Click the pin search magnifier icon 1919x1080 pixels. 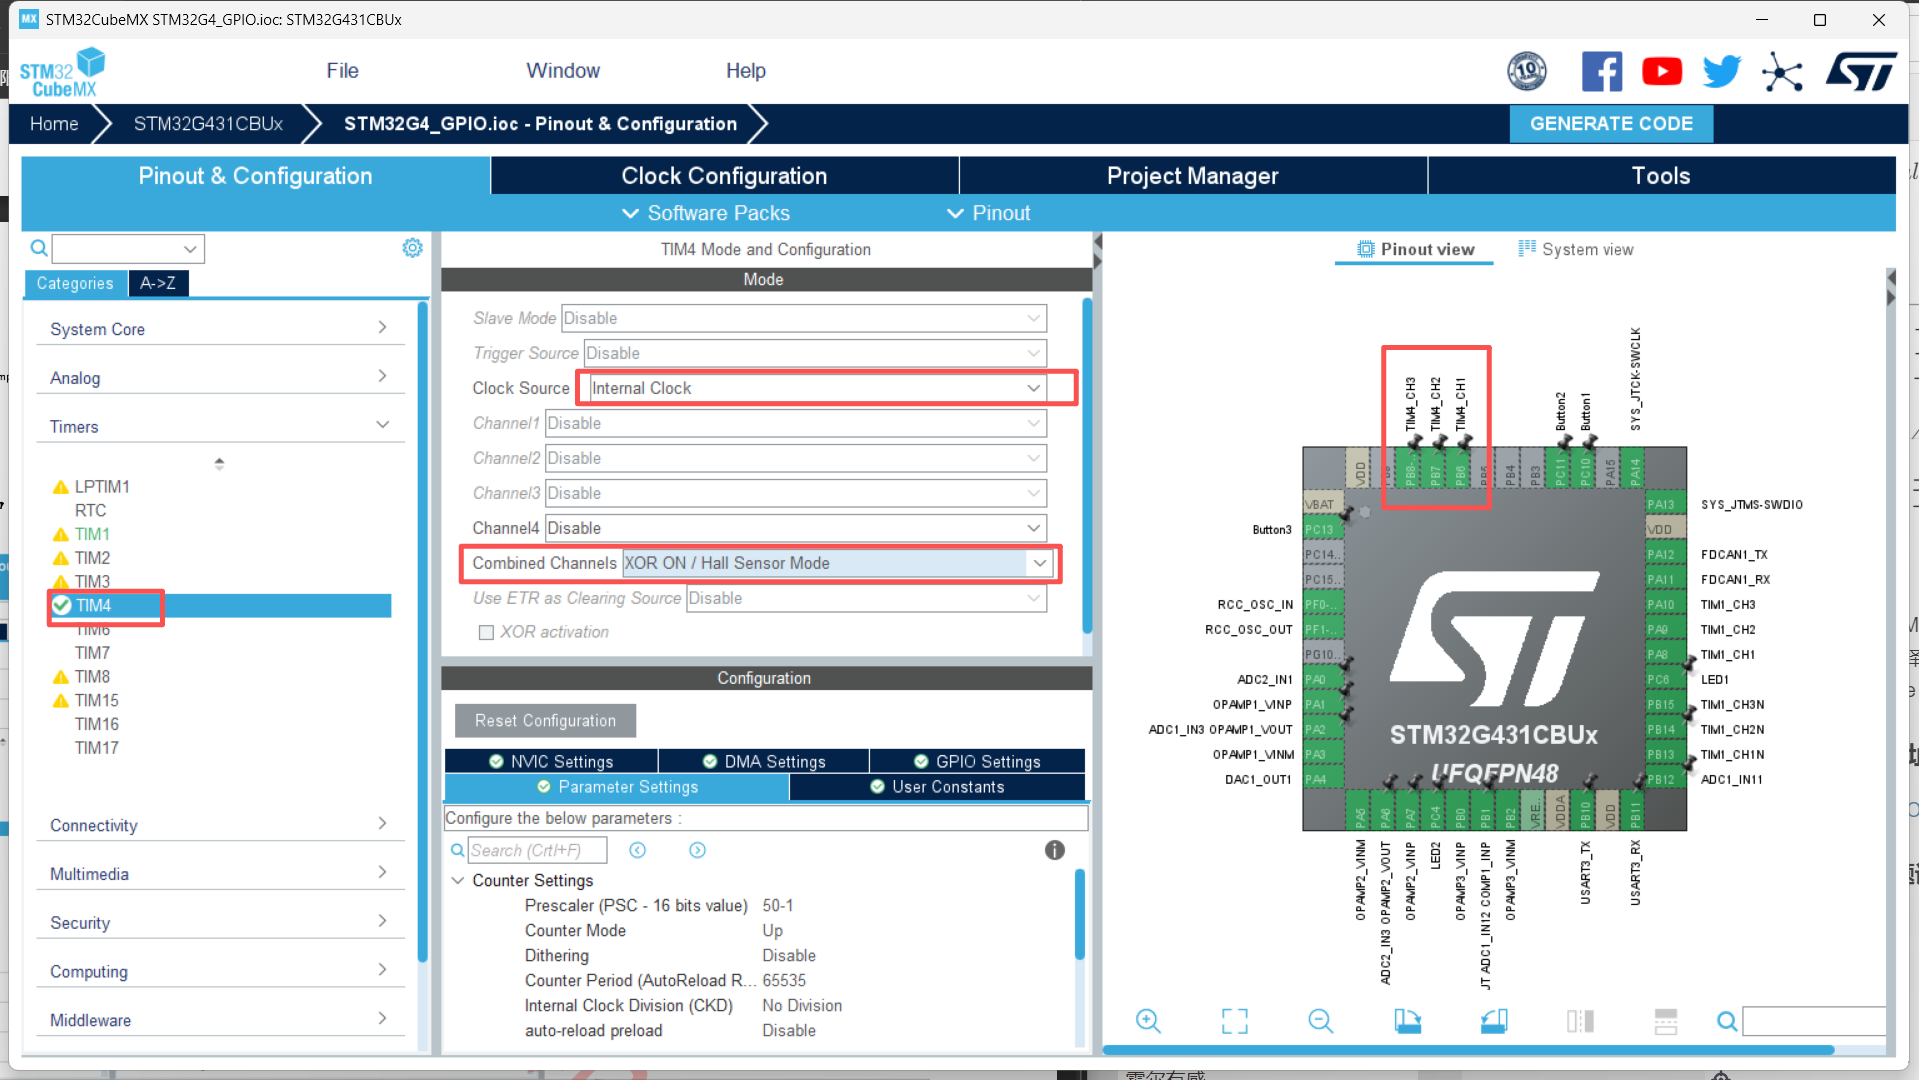(1727, 1021)
